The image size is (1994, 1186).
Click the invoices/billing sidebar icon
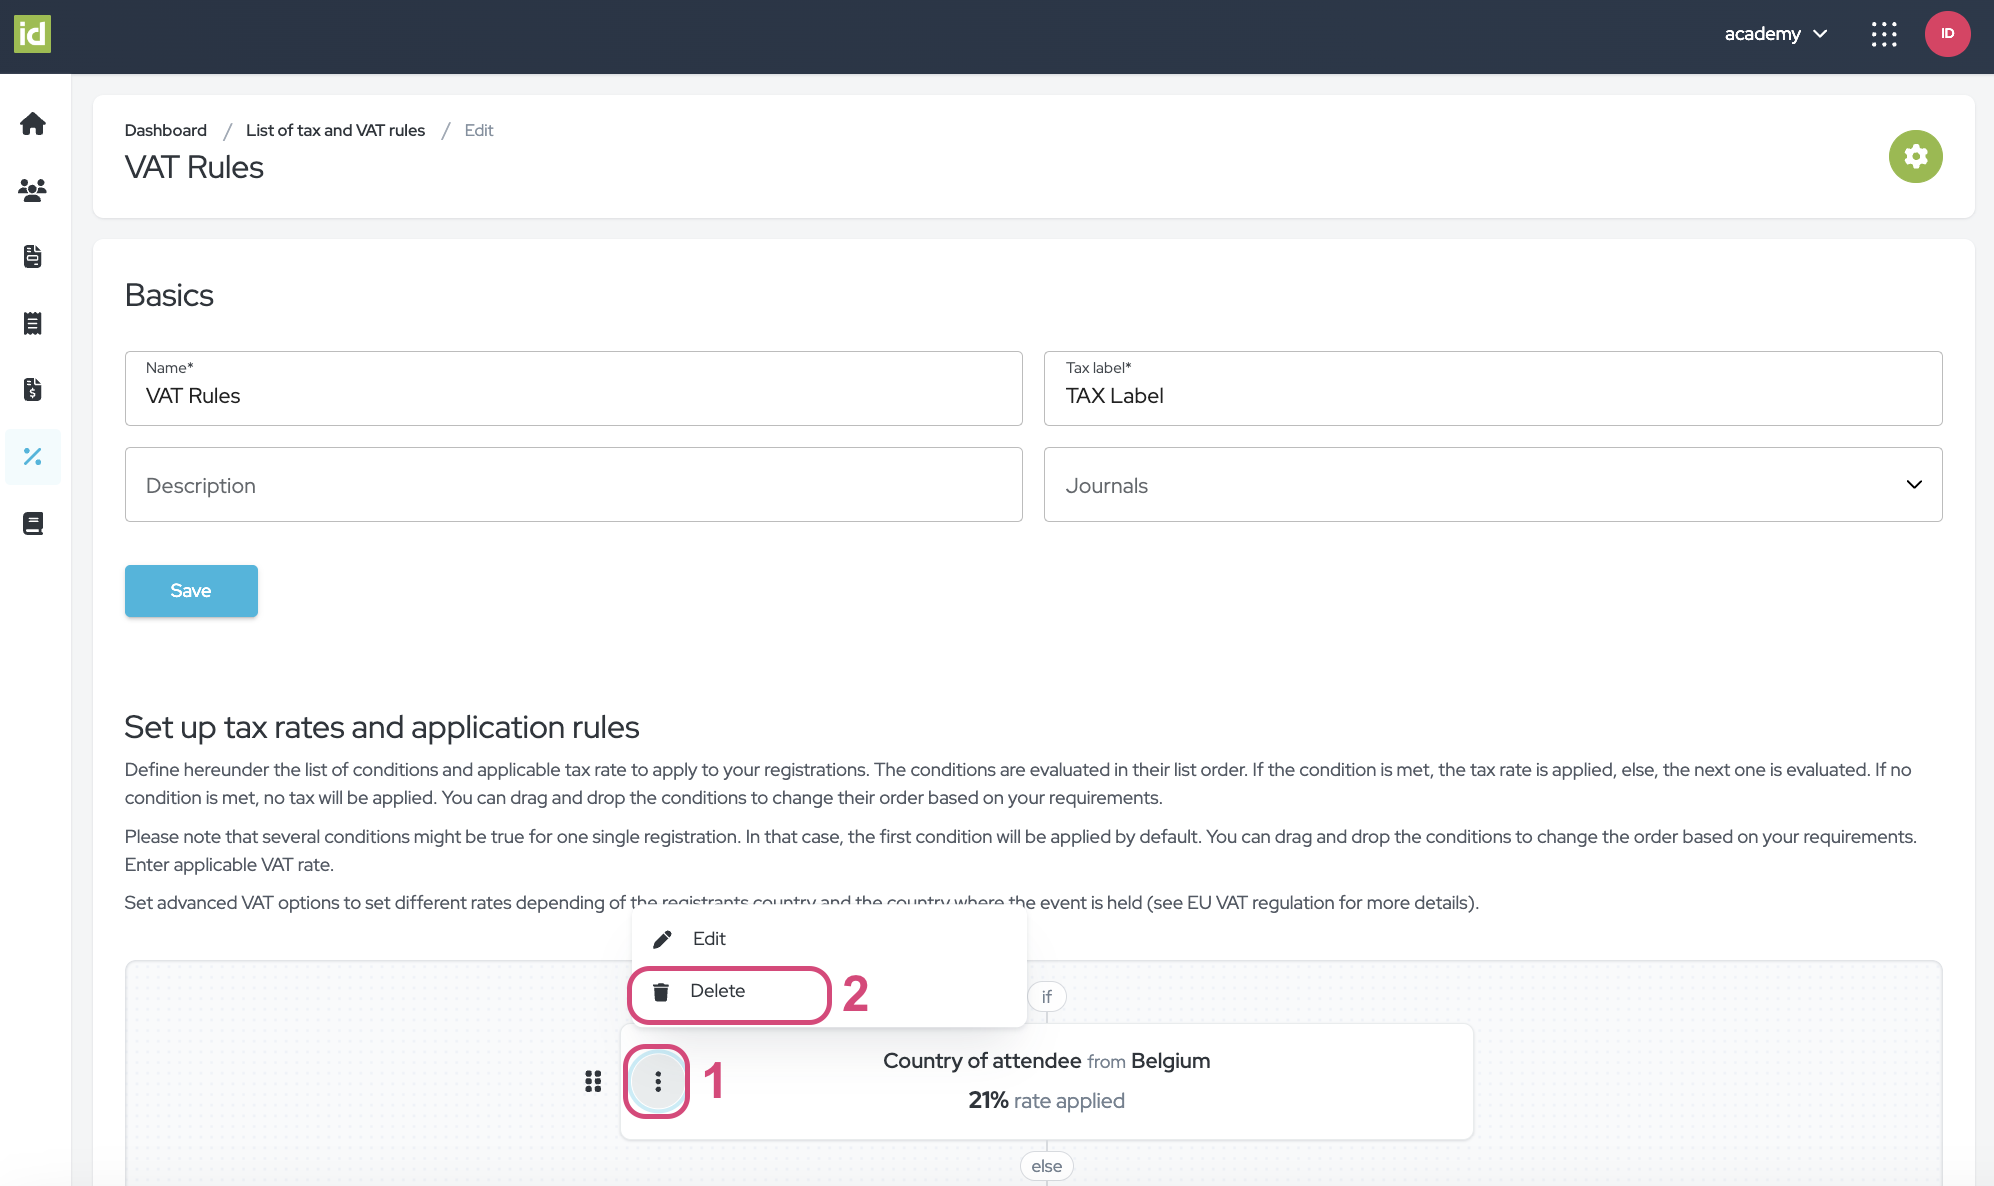click(34, 388)
